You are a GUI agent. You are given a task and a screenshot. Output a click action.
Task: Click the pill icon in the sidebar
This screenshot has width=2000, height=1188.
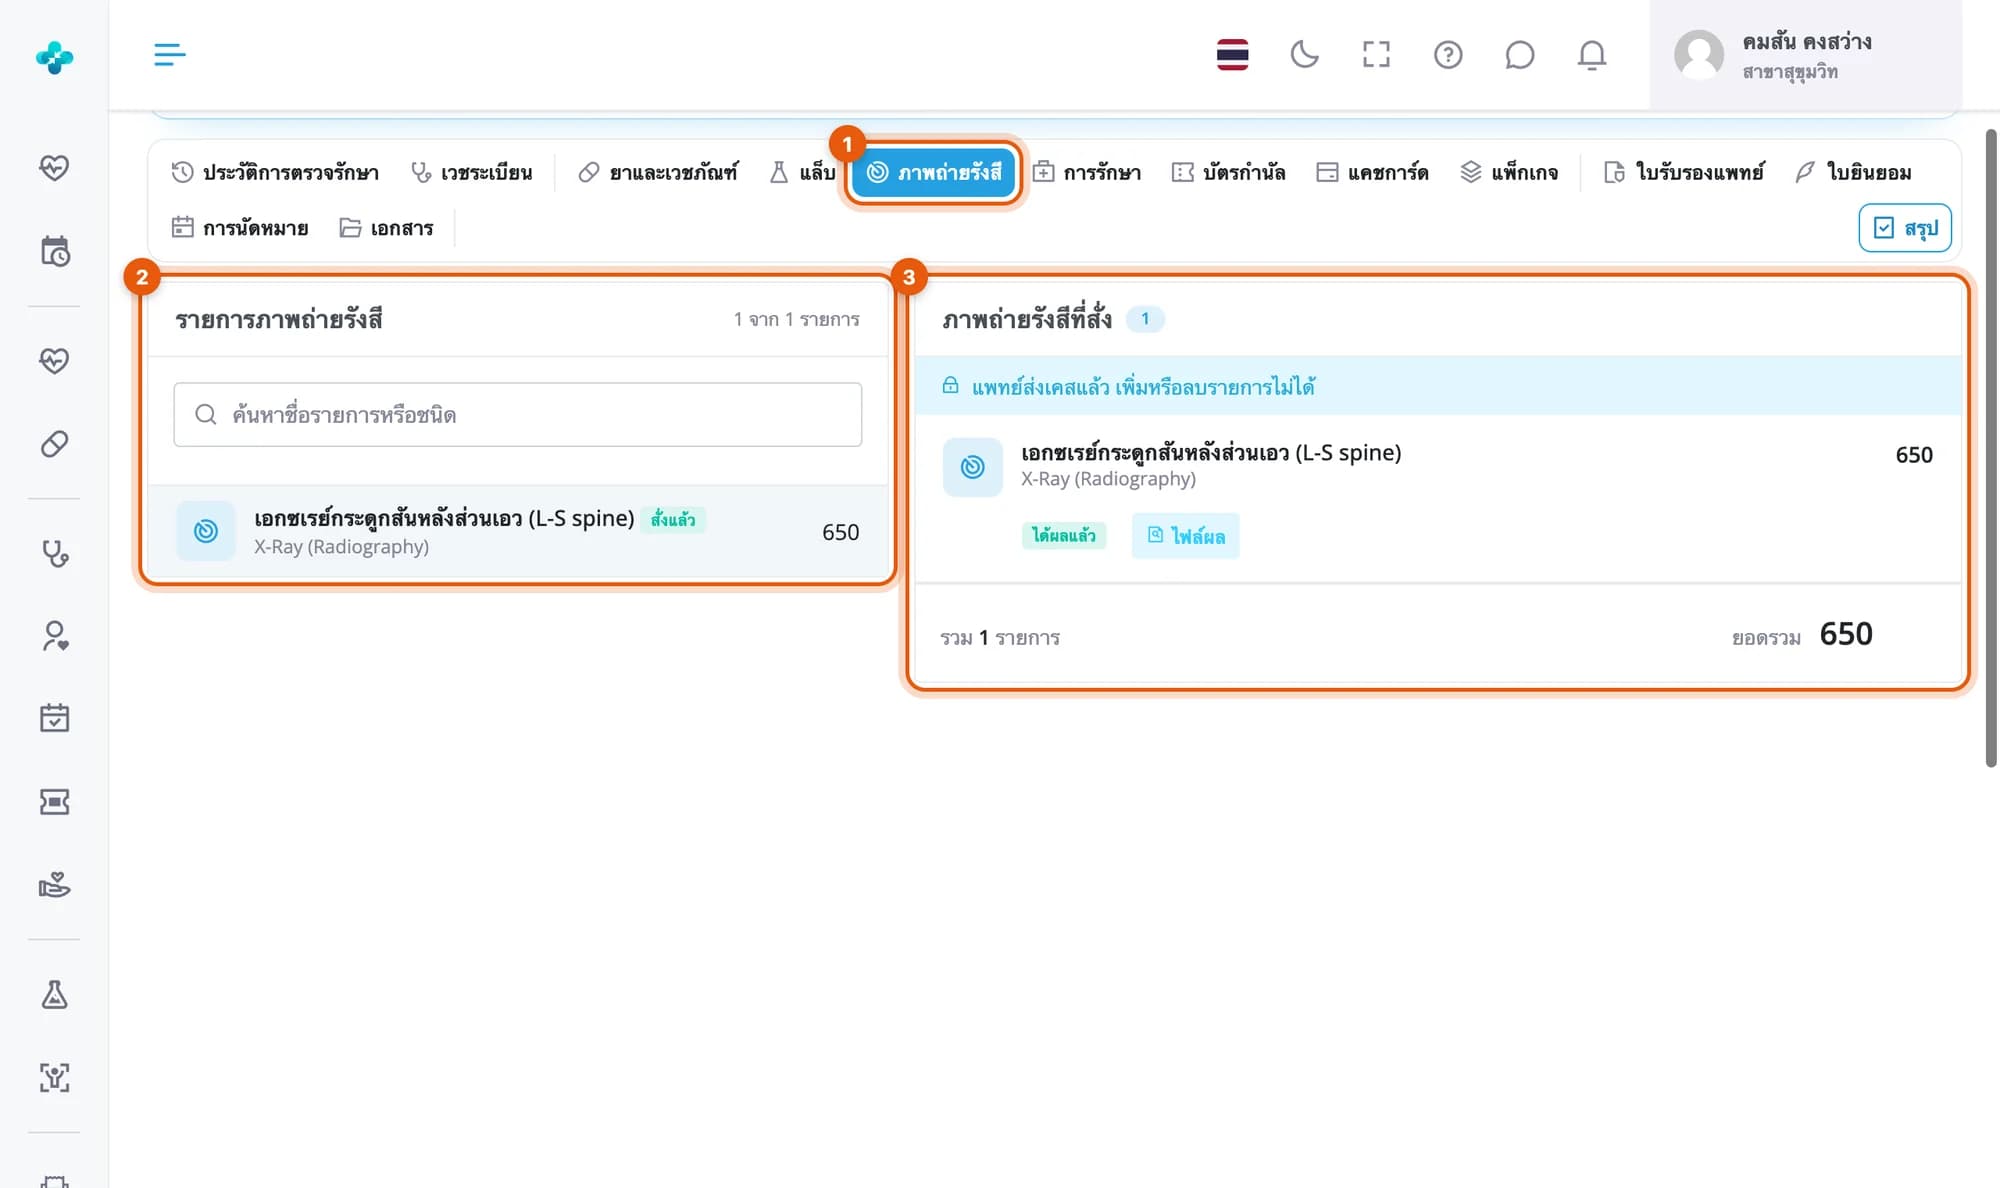point(54,444)
